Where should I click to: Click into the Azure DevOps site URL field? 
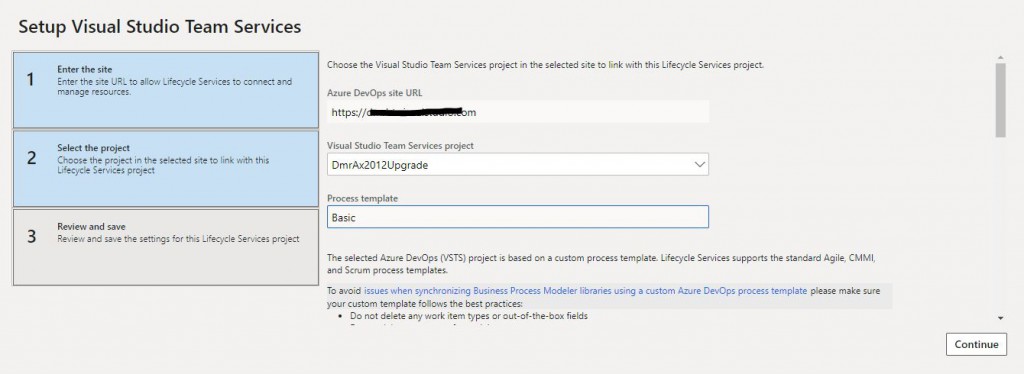(x=517, y=112)
